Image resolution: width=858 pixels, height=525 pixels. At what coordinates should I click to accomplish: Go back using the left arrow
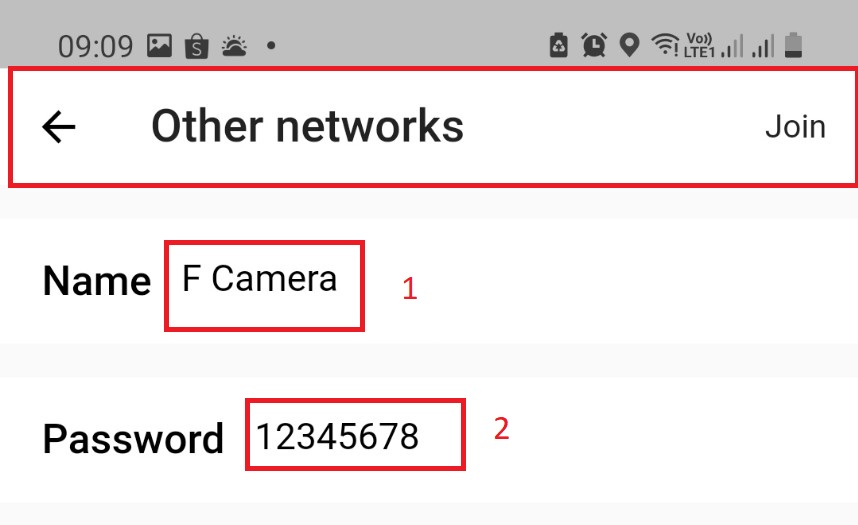click(59, 126)
